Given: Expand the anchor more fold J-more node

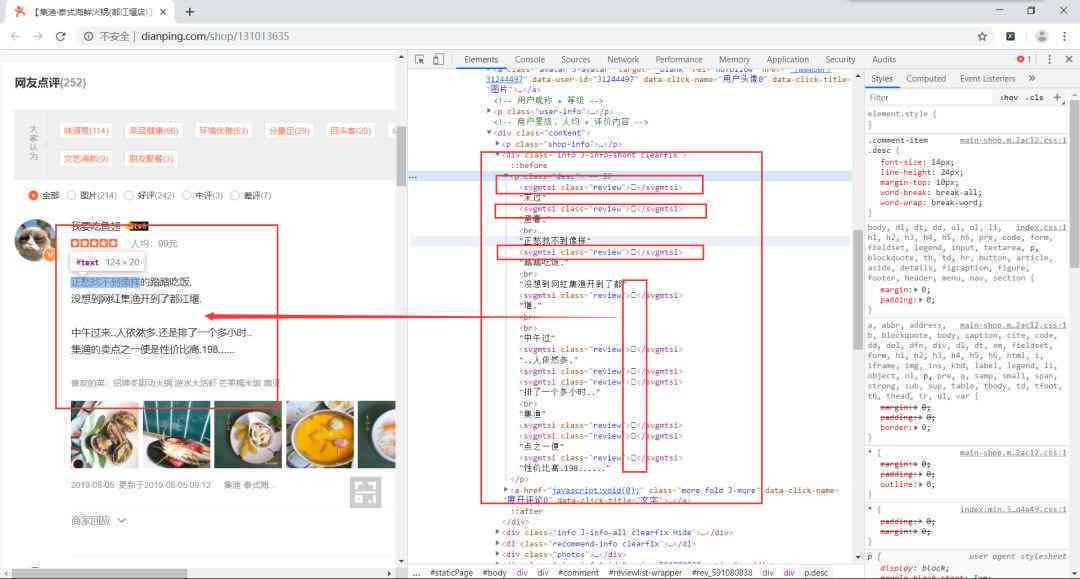Looking at the screenshot, I should [x=506, y=490].
